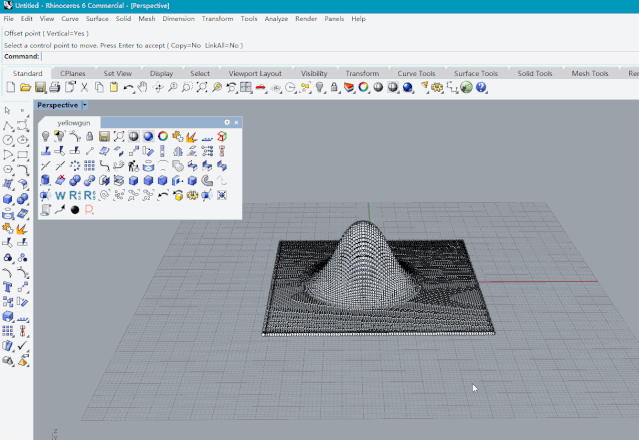639x440 pixels.
Task: Click the blue cylinder icon in the yellowgun panel
Action: tap(46, 180)
